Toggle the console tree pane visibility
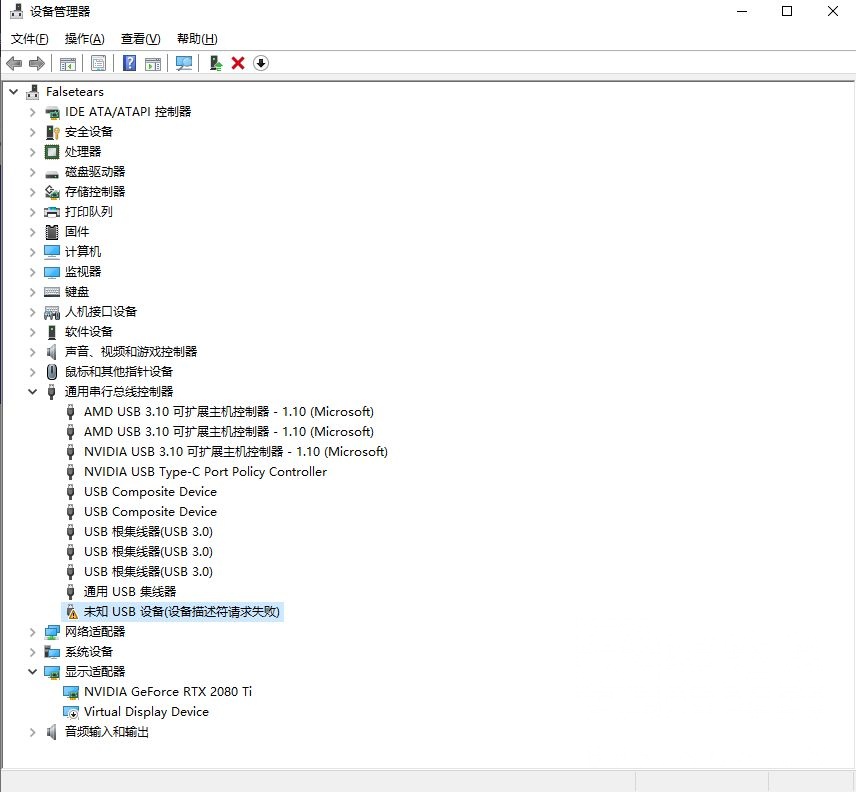This screenshot has width=856, height=792. pos(66,63)
